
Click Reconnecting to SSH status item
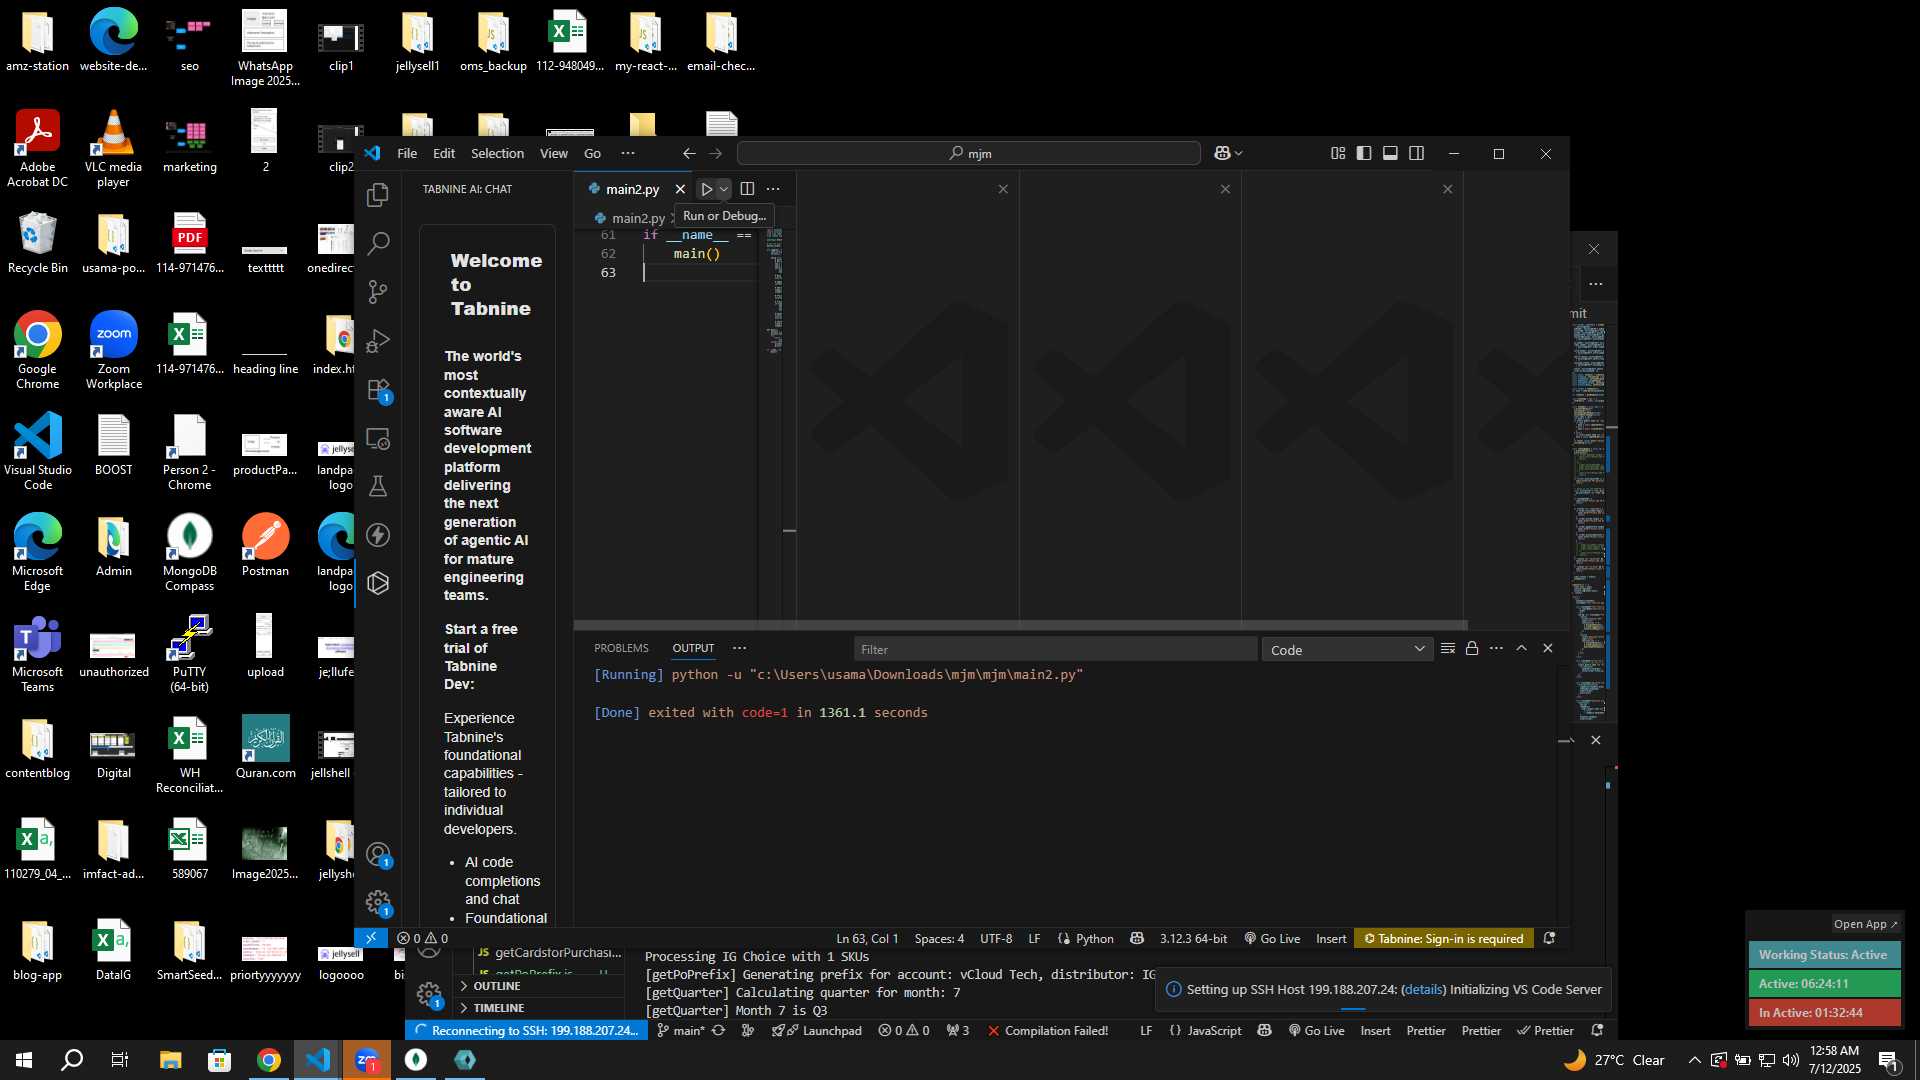[x=526, y=1030]
